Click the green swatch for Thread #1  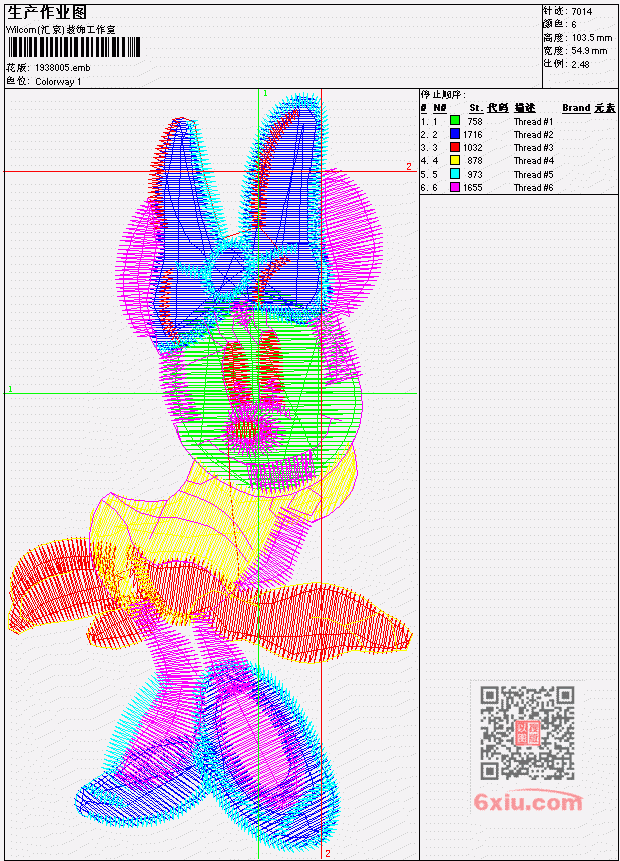click(x=455, y=120)
